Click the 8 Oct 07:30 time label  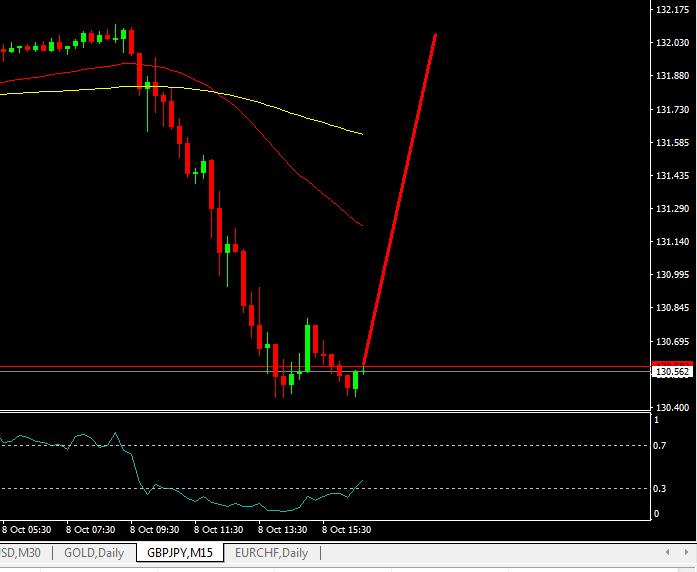90,530
